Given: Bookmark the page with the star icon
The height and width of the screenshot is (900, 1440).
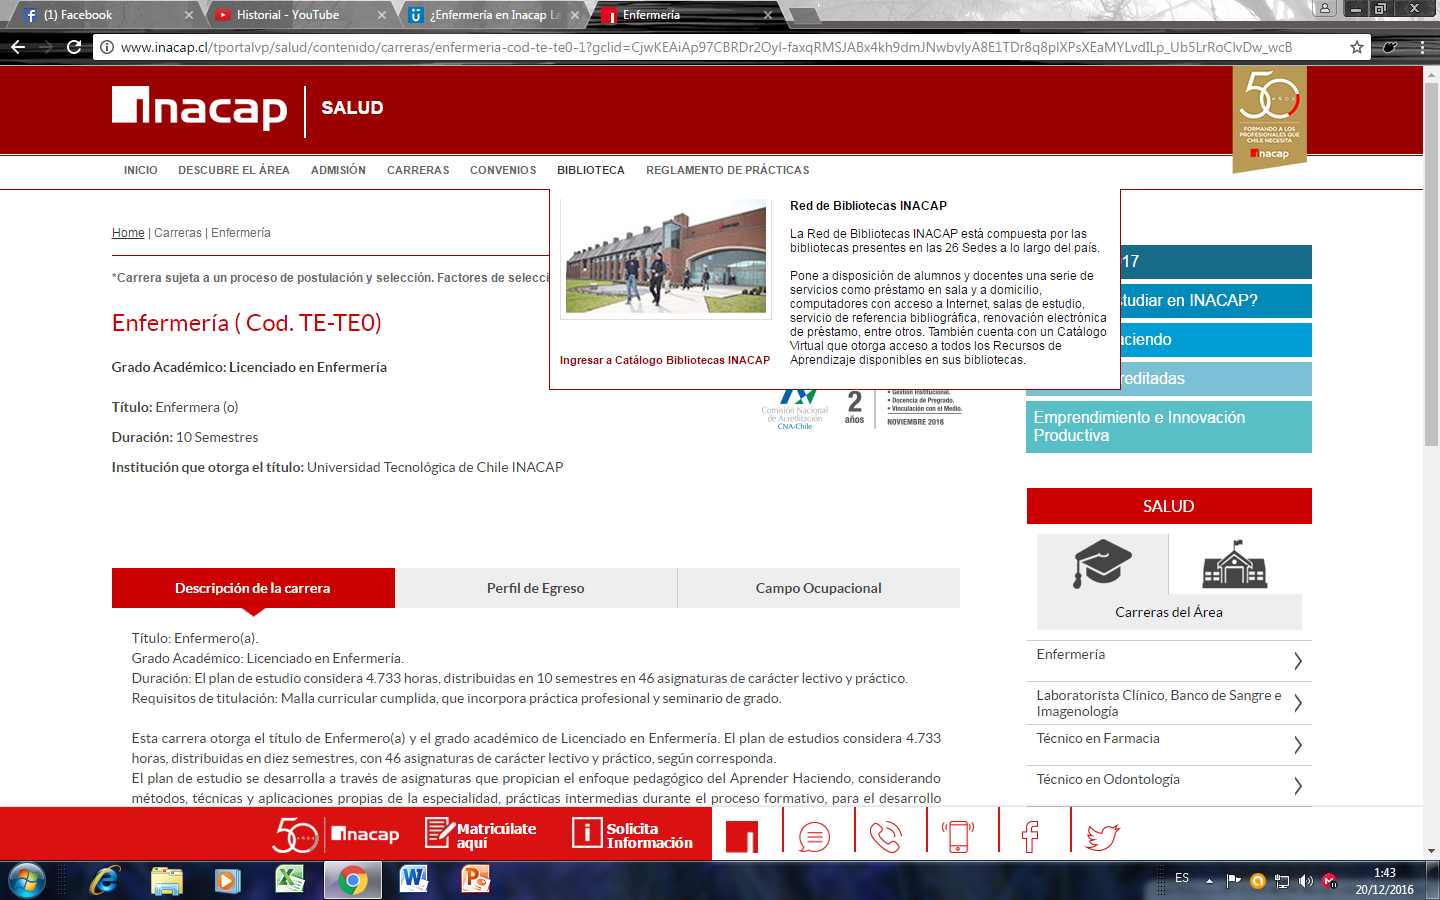Looking at the screenshot, I should coord(1356,47).
